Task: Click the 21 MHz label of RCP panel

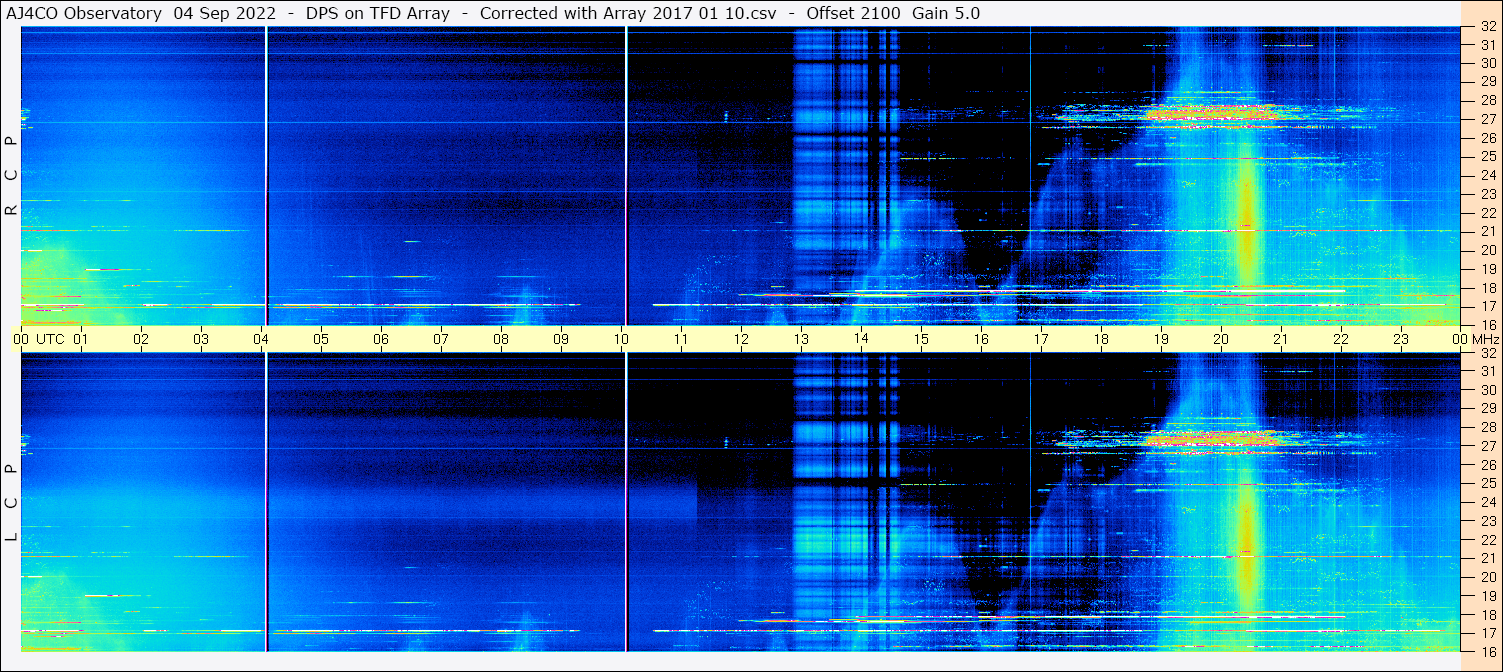Action: 1487,231
